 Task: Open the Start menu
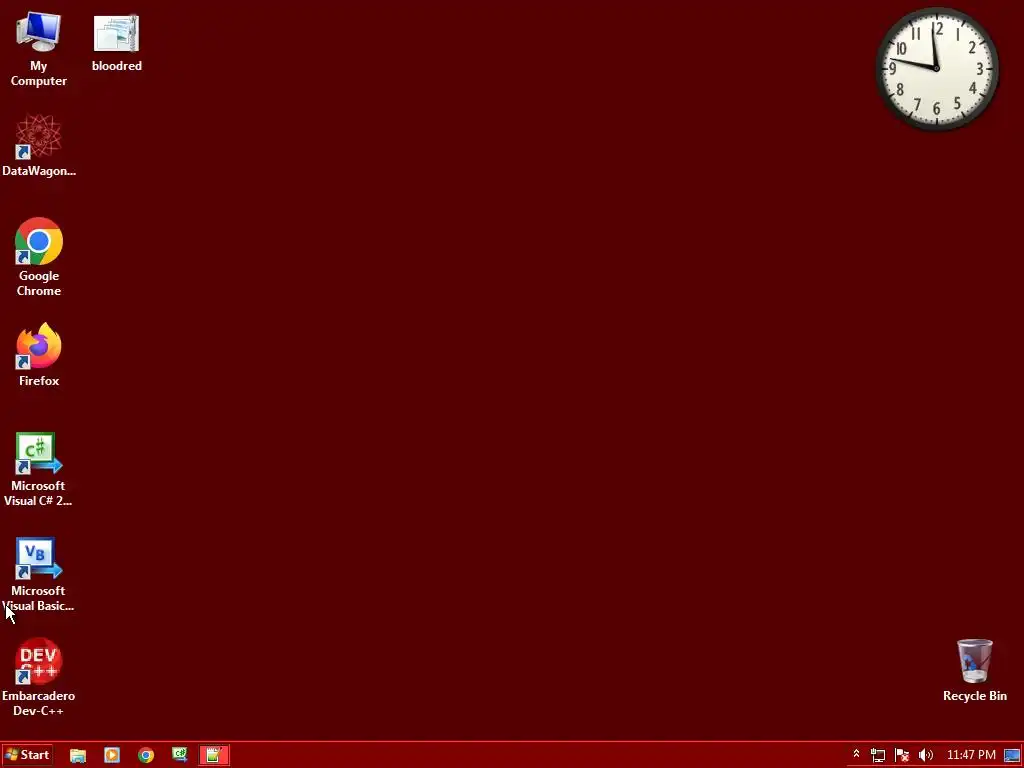[x=27, y=755]
